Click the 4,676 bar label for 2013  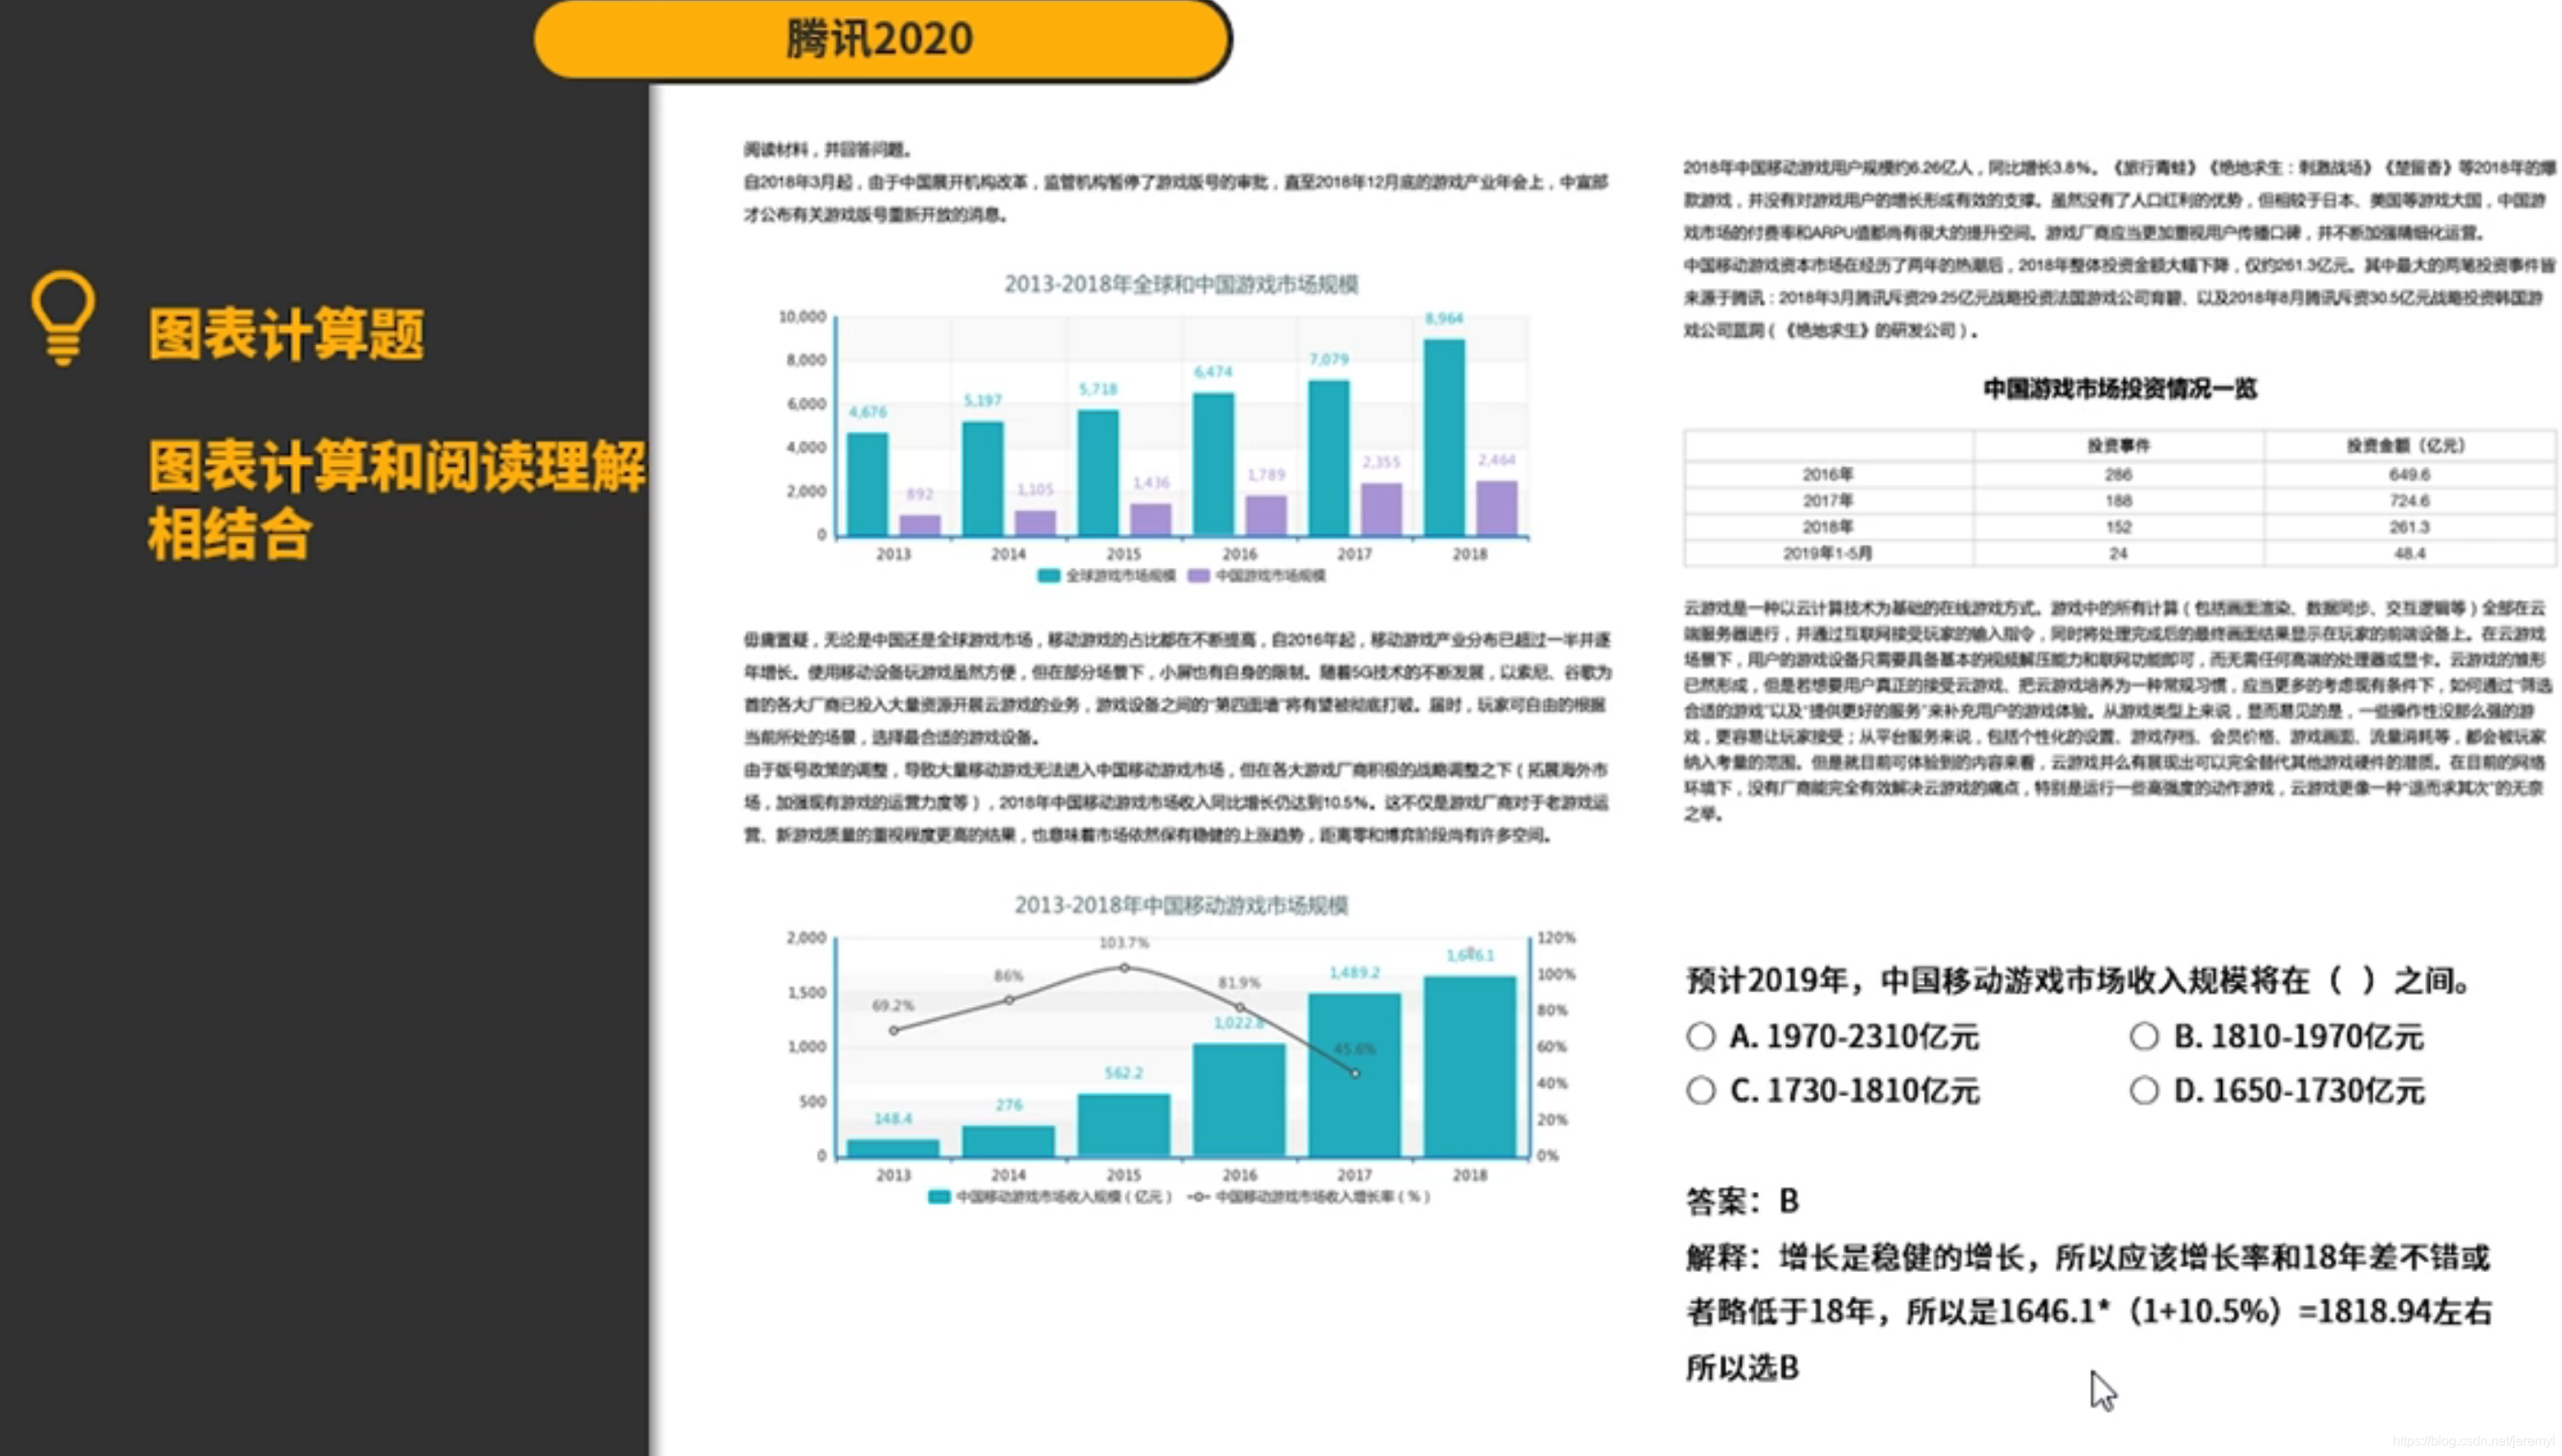867,412
